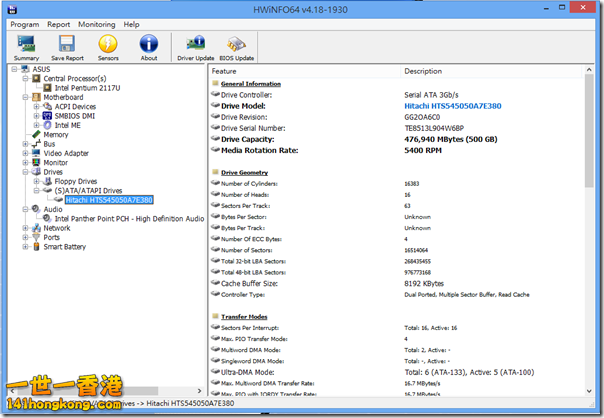Click the Number of Cylinders row
604x418 pixels.
pyautogui.click(x=397, y=184)
